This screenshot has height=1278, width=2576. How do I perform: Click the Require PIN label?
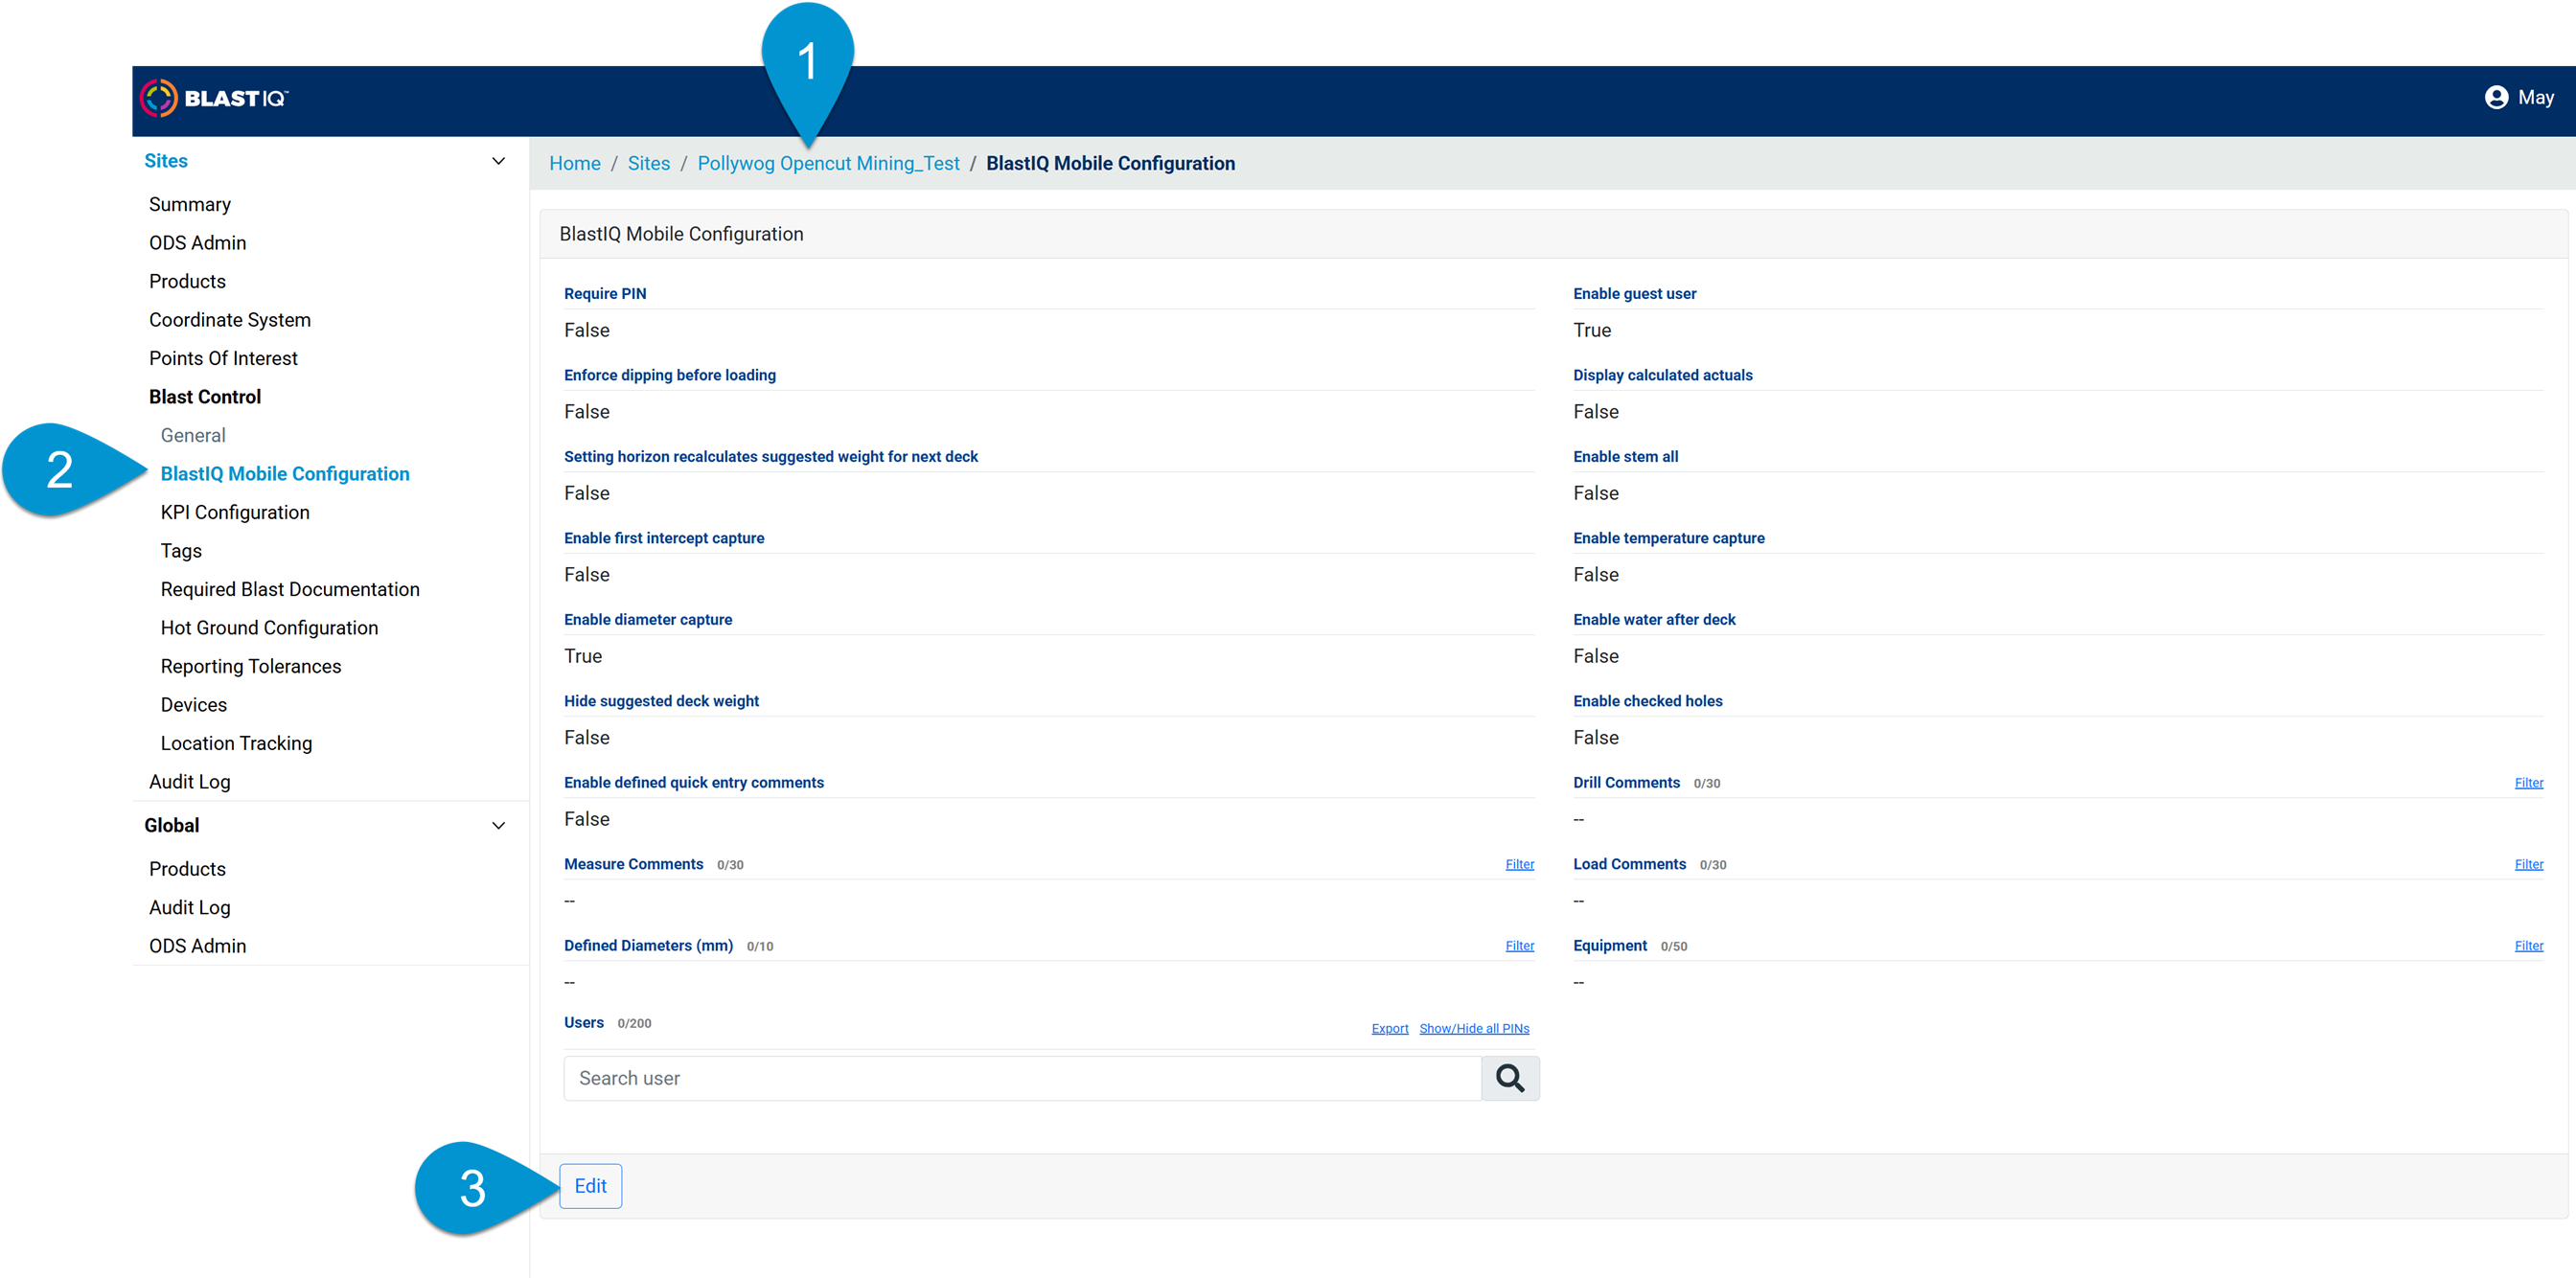coord(605,293)
